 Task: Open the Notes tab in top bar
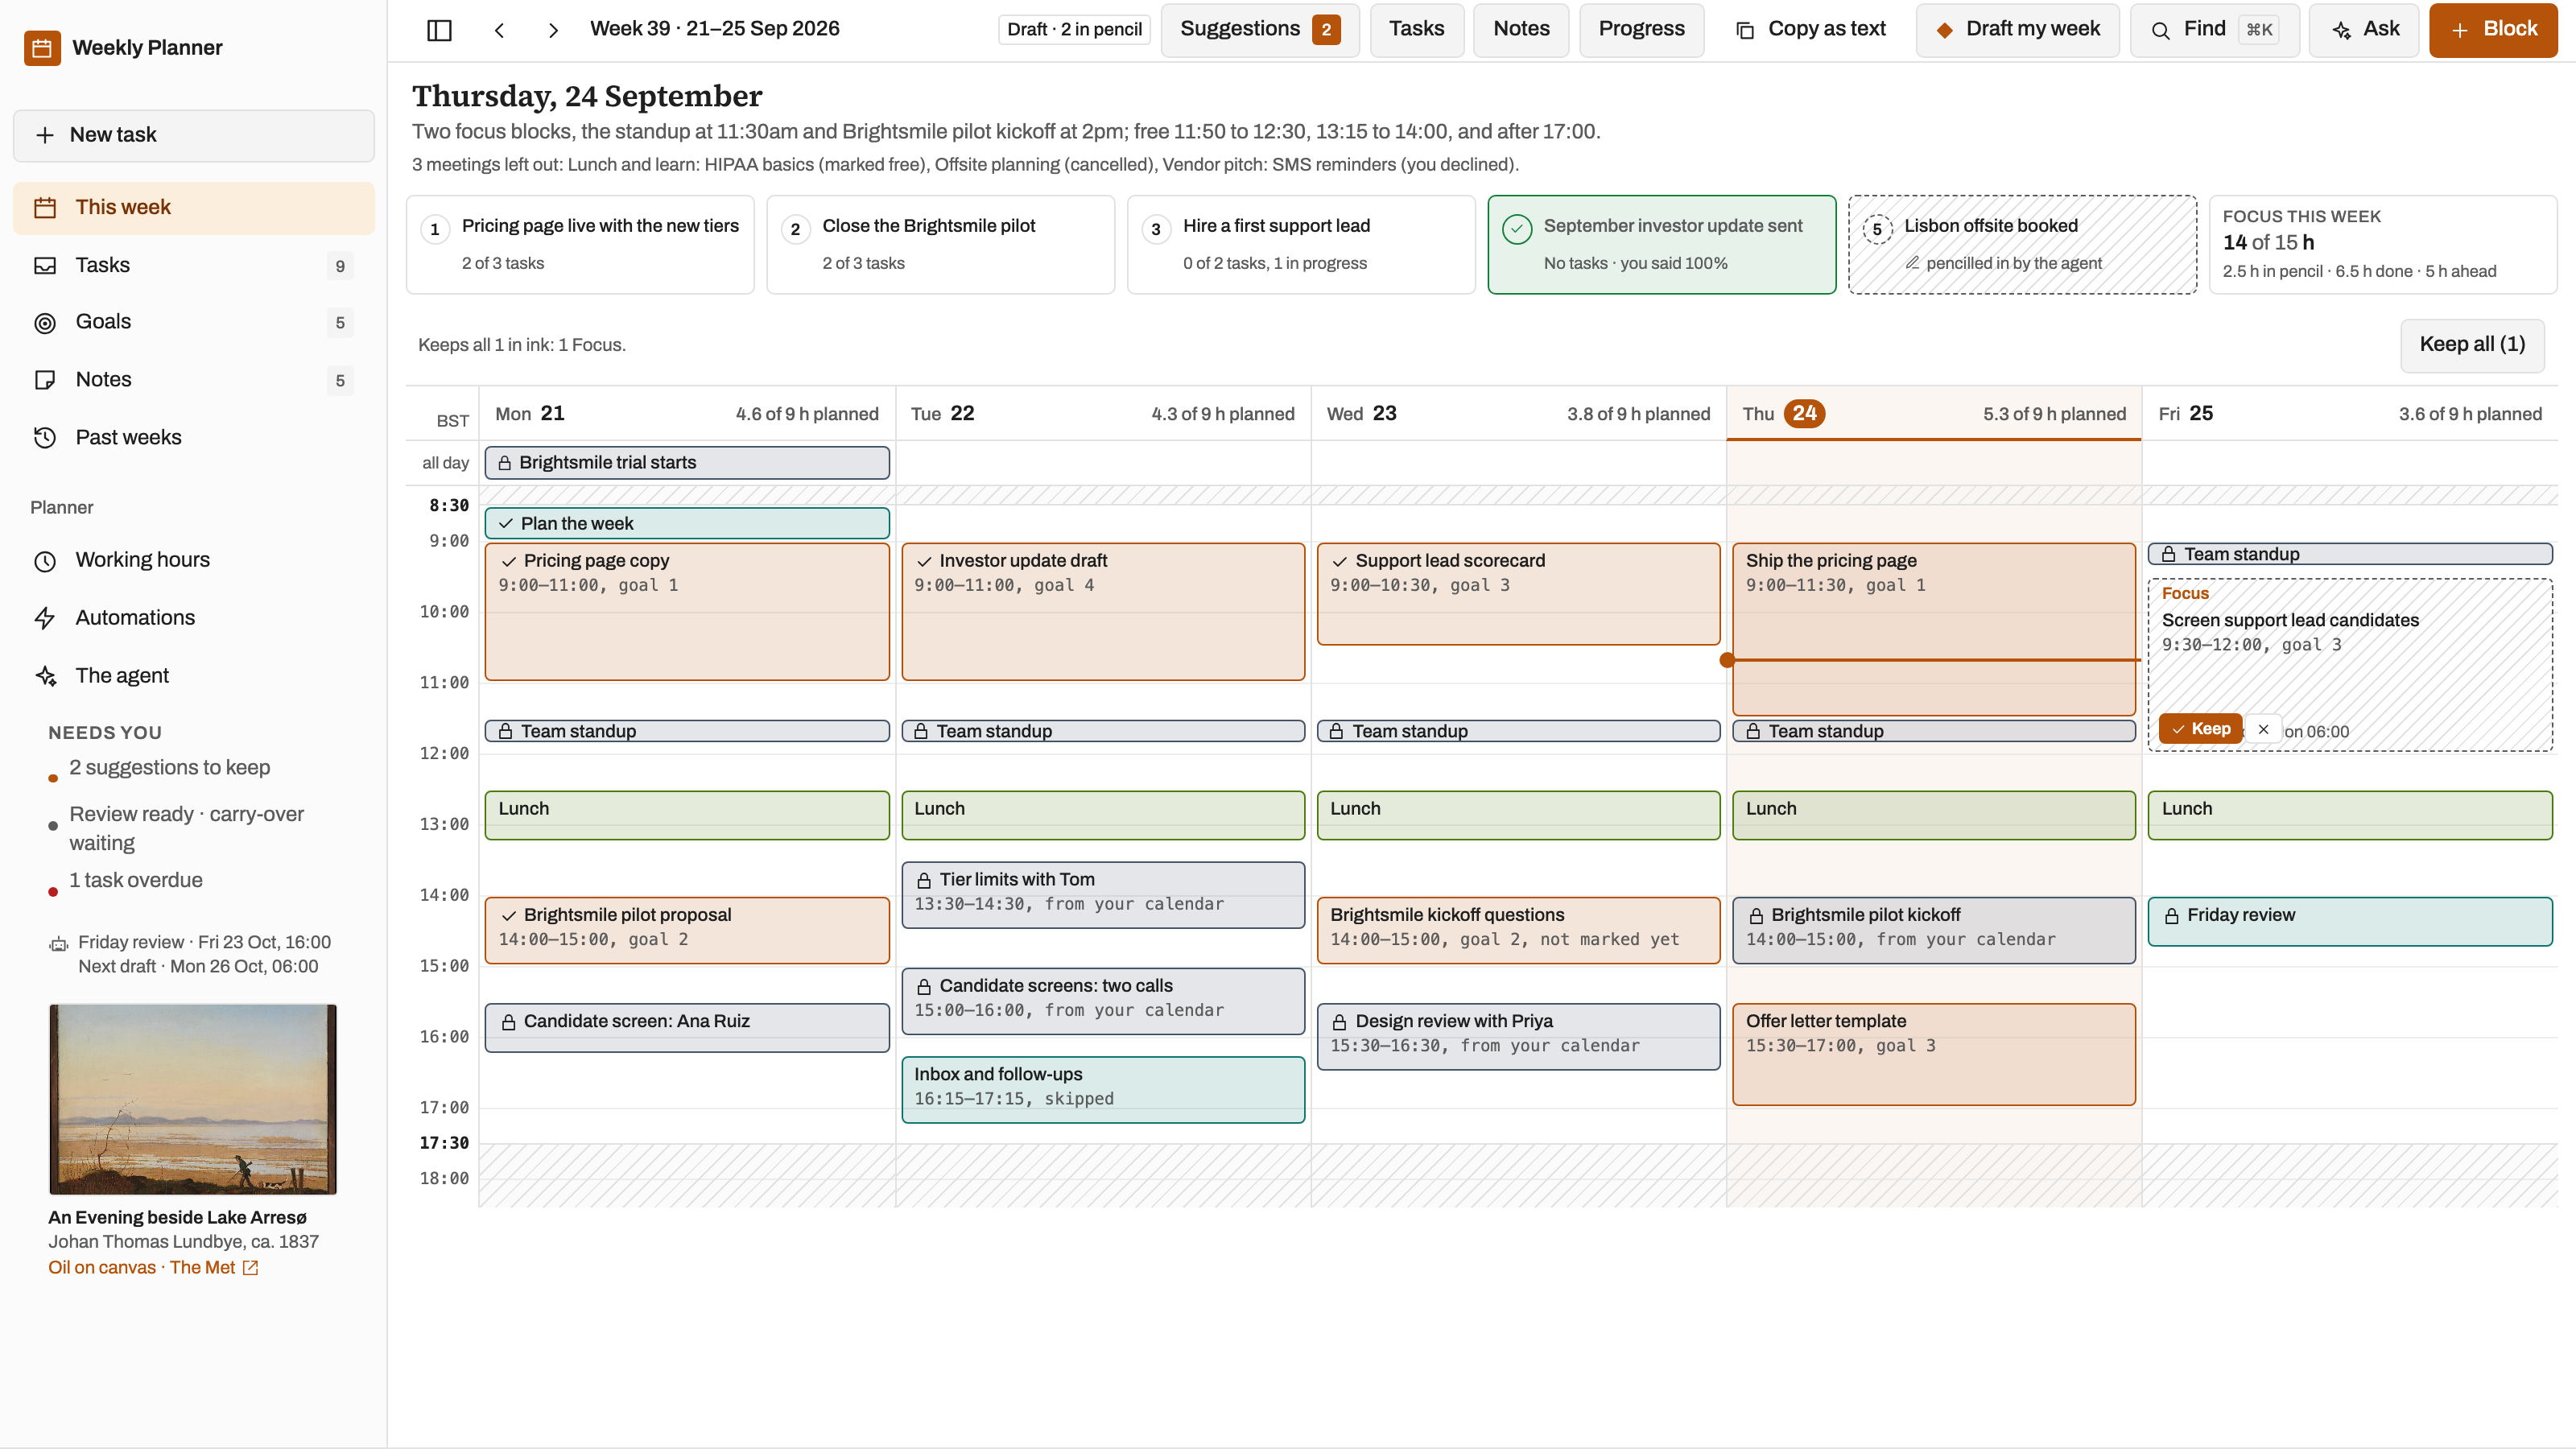coord(1521,30)
